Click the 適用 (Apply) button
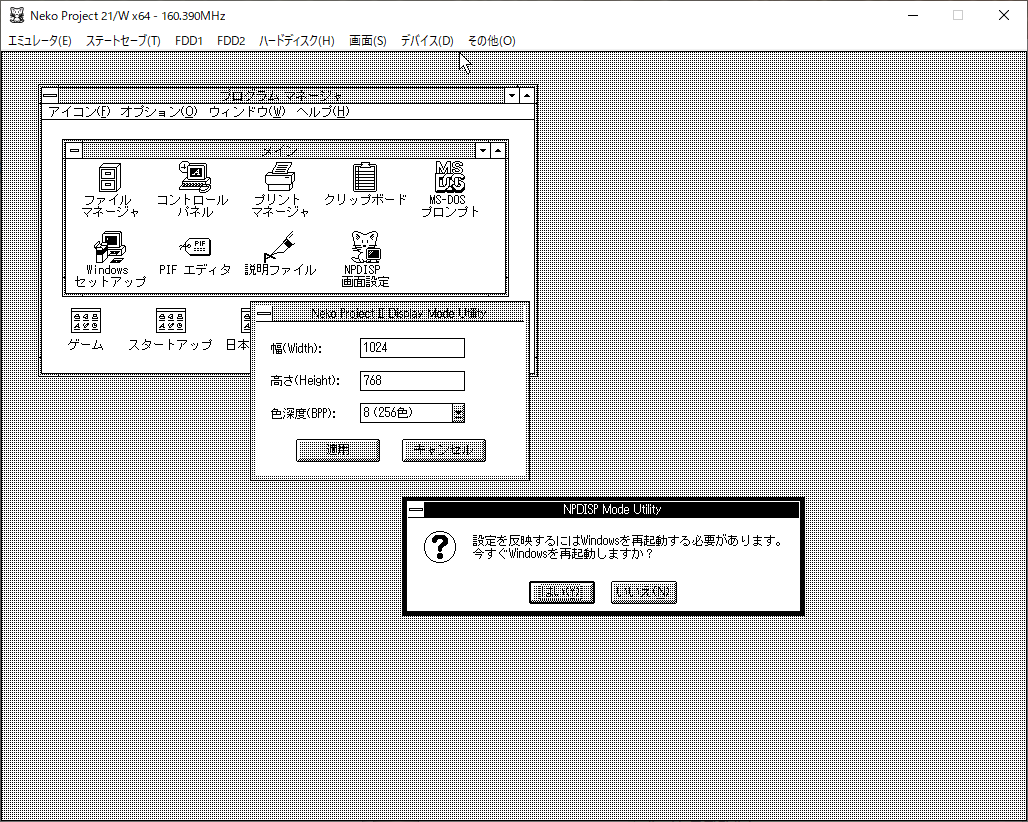The height and width of the screenshot is (822, 1028). (338, 450)
